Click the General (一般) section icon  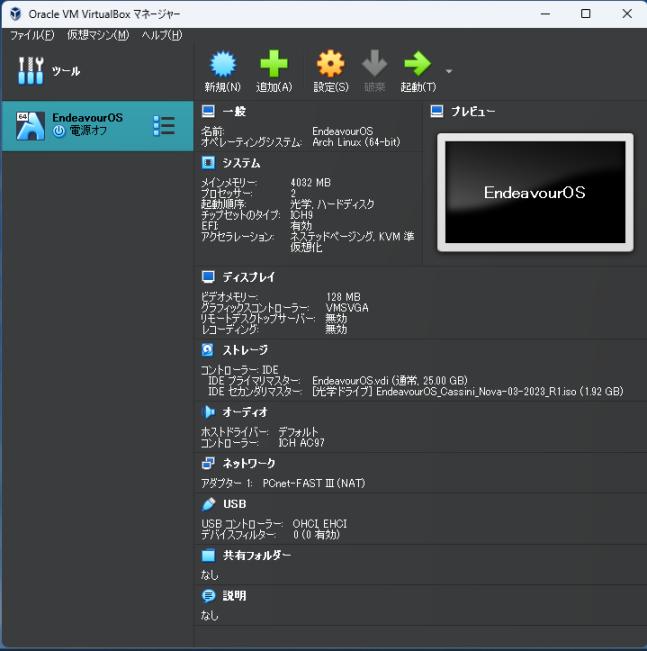point(208,111)
